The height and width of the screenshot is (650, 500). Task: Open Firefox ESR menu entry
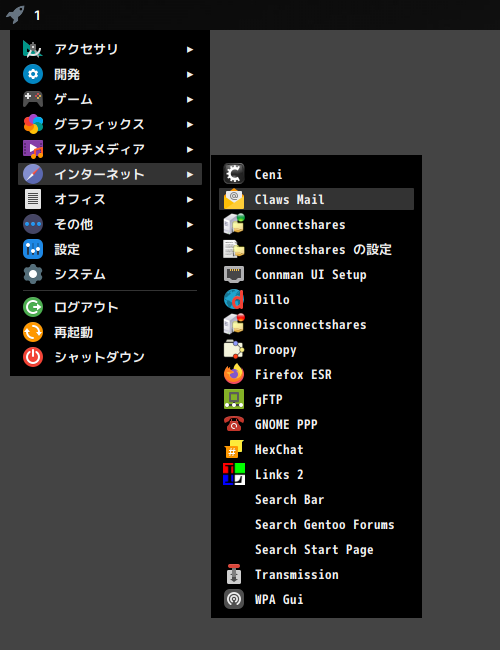click(x=316, y=374)
